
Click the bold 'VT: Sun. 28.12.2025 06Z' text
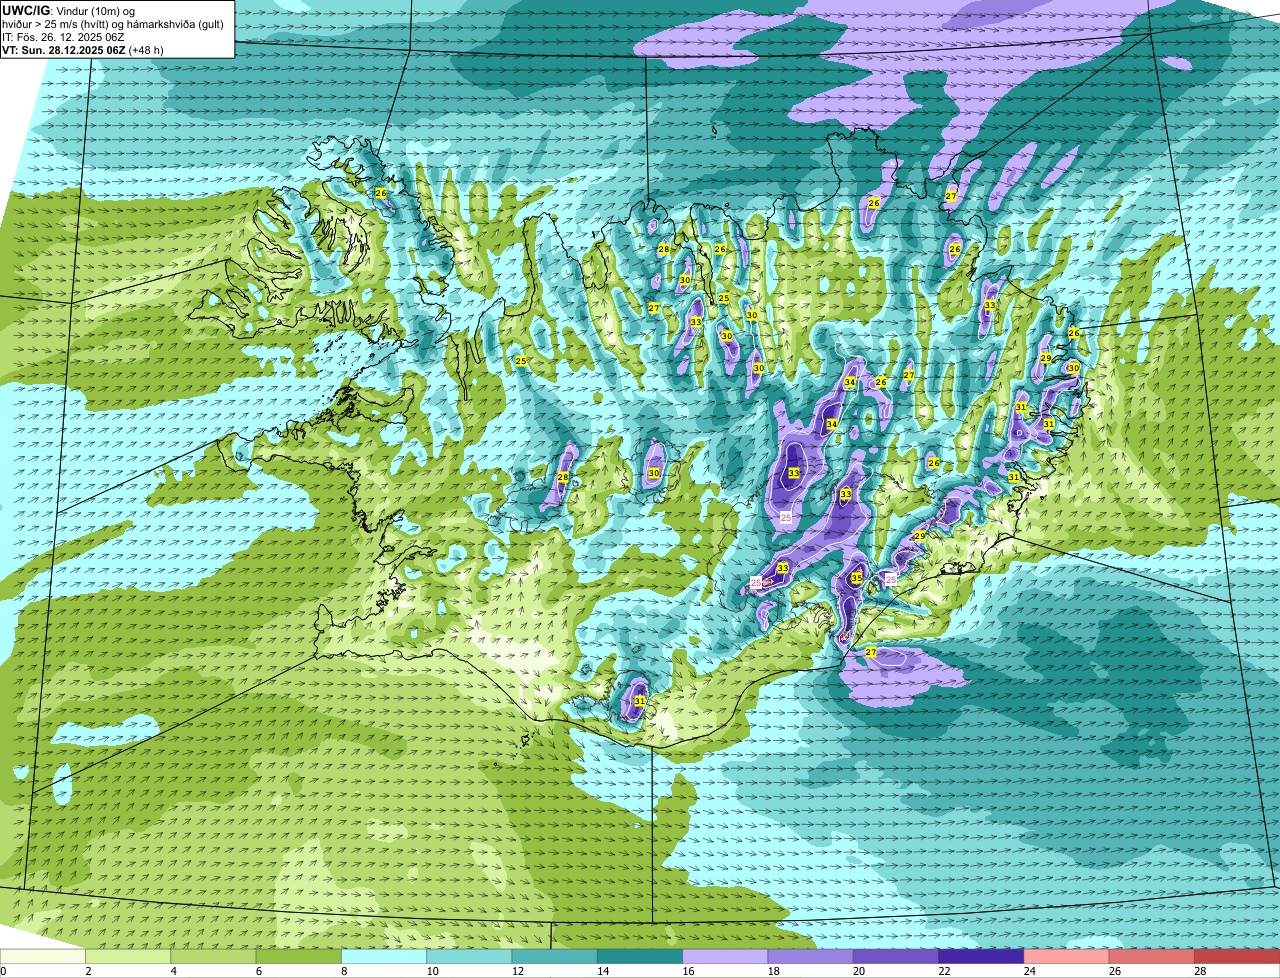coord(63,49)
